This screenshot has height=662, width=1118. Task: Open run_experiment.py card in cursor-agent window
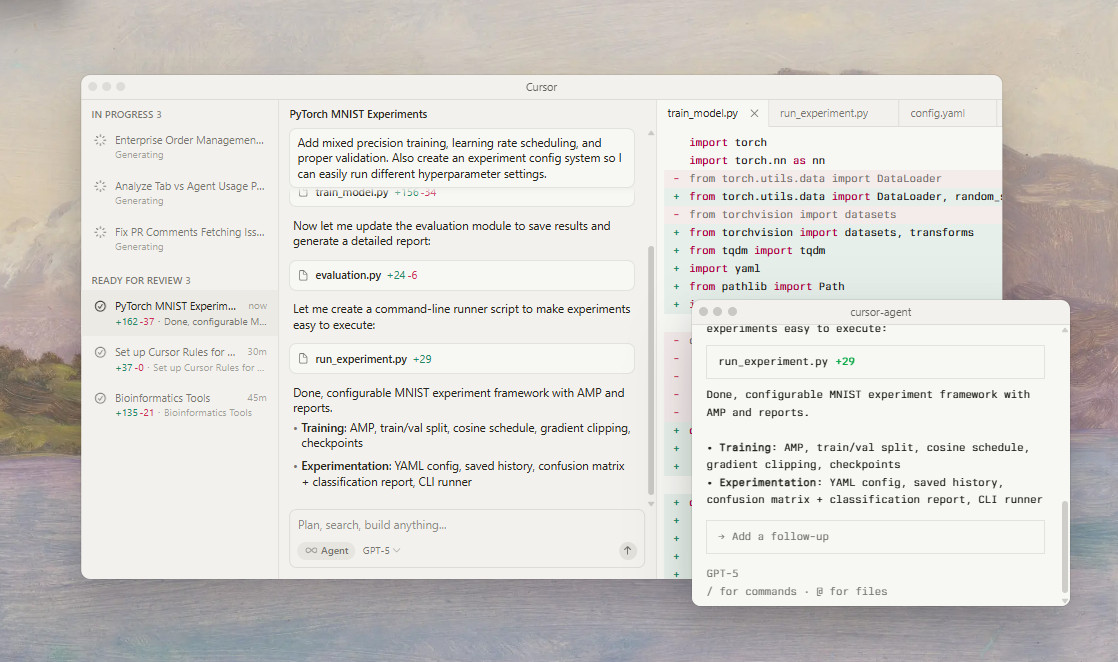[x=875, y=362]
